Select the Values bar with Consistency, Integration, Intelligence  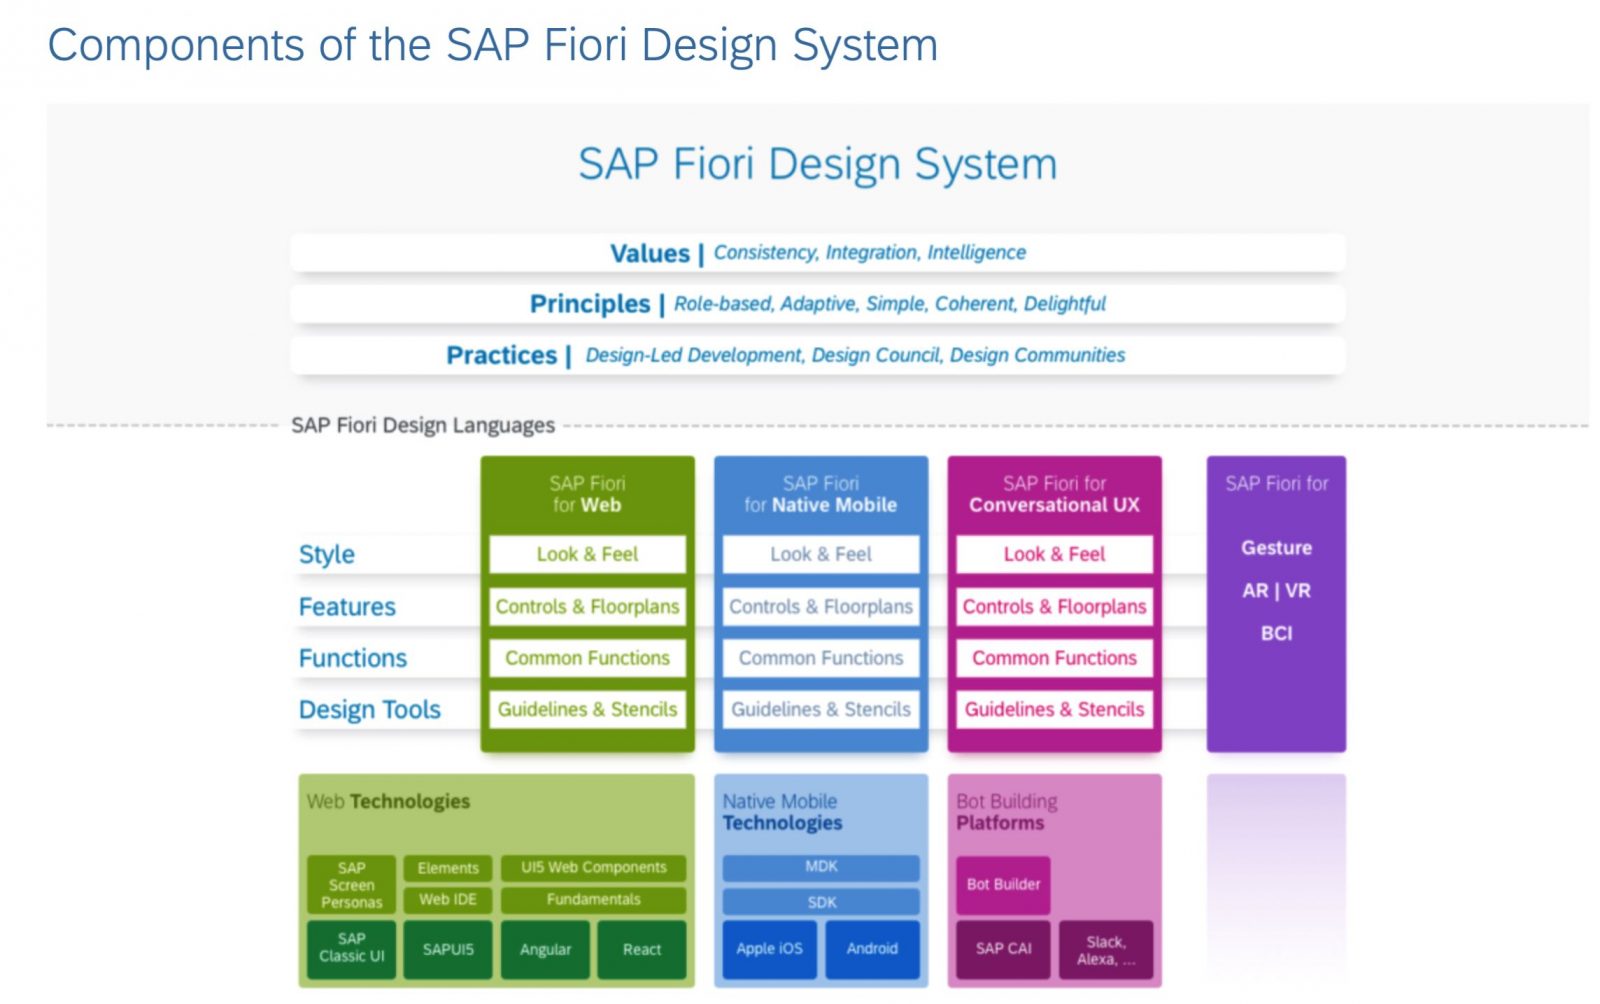pyautogui.click(x=817, y=253)
